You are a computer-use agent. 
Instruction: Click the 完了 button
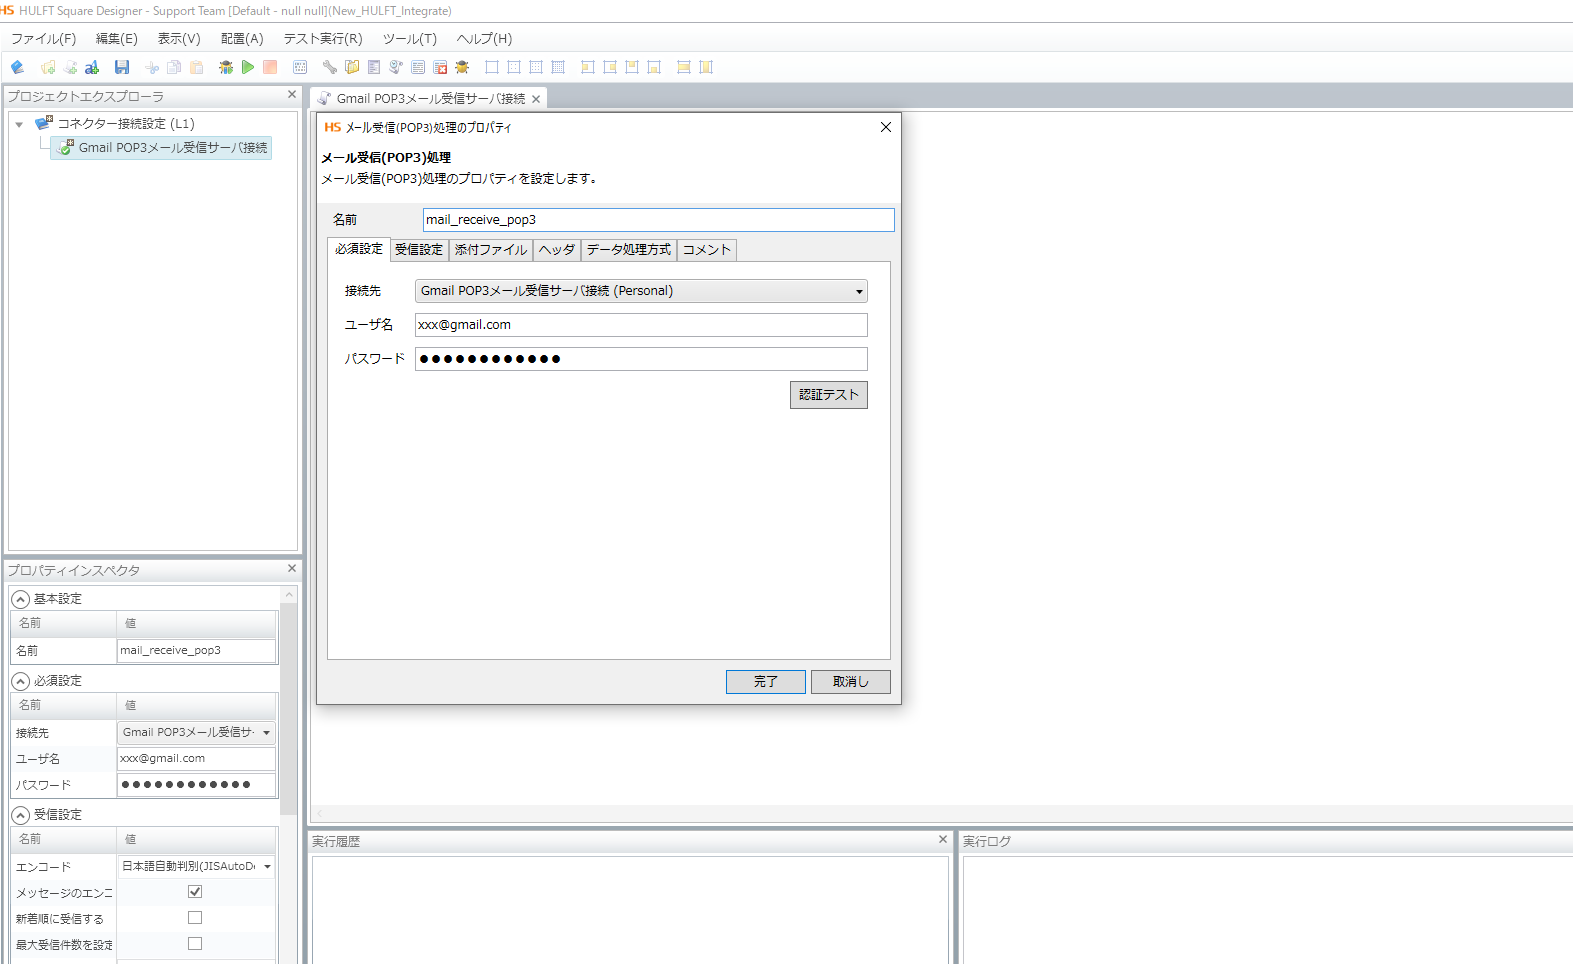tap(765, 682)
